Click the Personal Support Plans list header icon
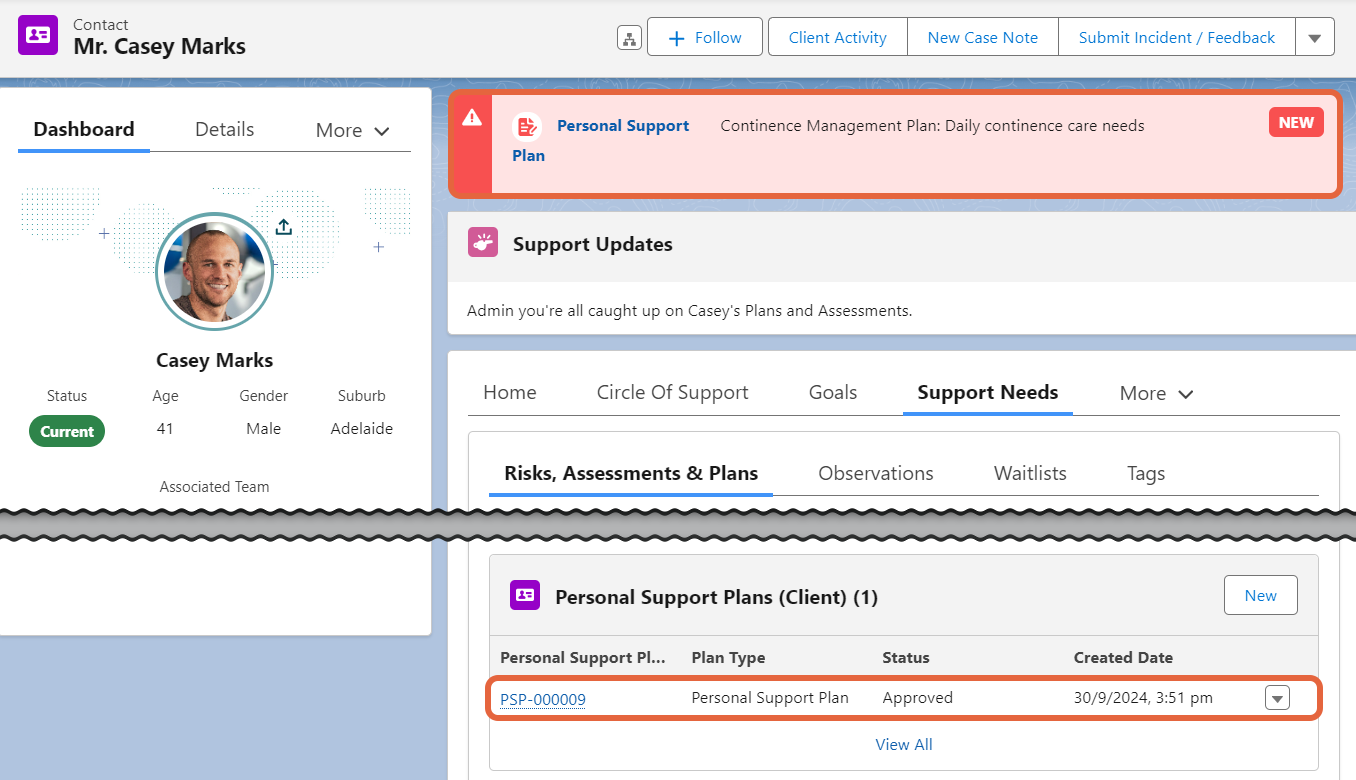Viewport: 1356px width, 780px height. click(x=524, y=594)
